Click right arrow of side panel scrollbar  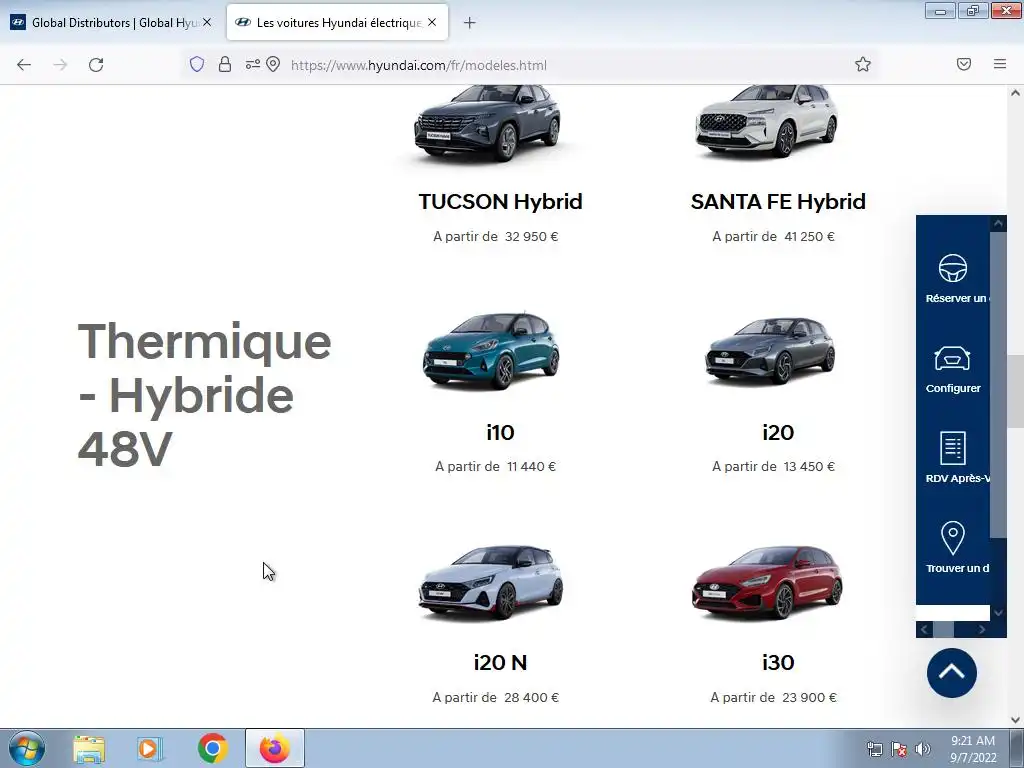coord(982,630)
